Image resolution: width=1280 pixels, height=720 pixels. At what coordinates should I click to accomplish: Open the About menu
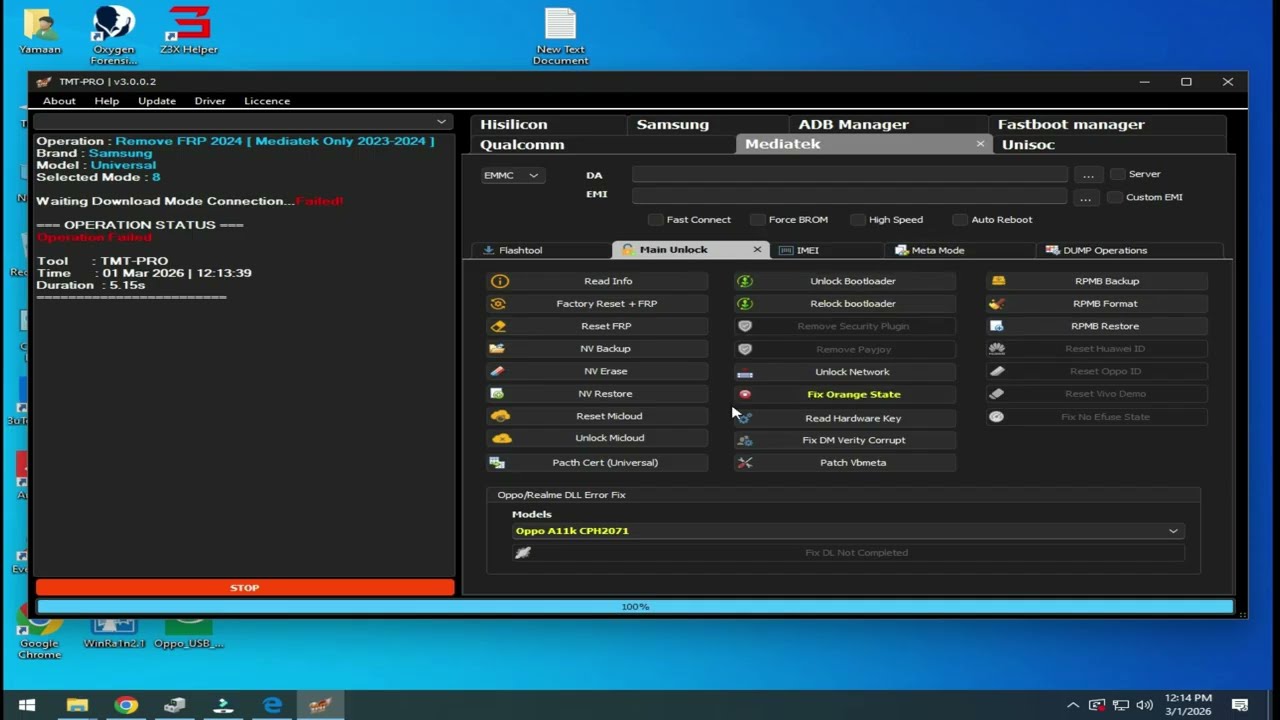[59, 101]
